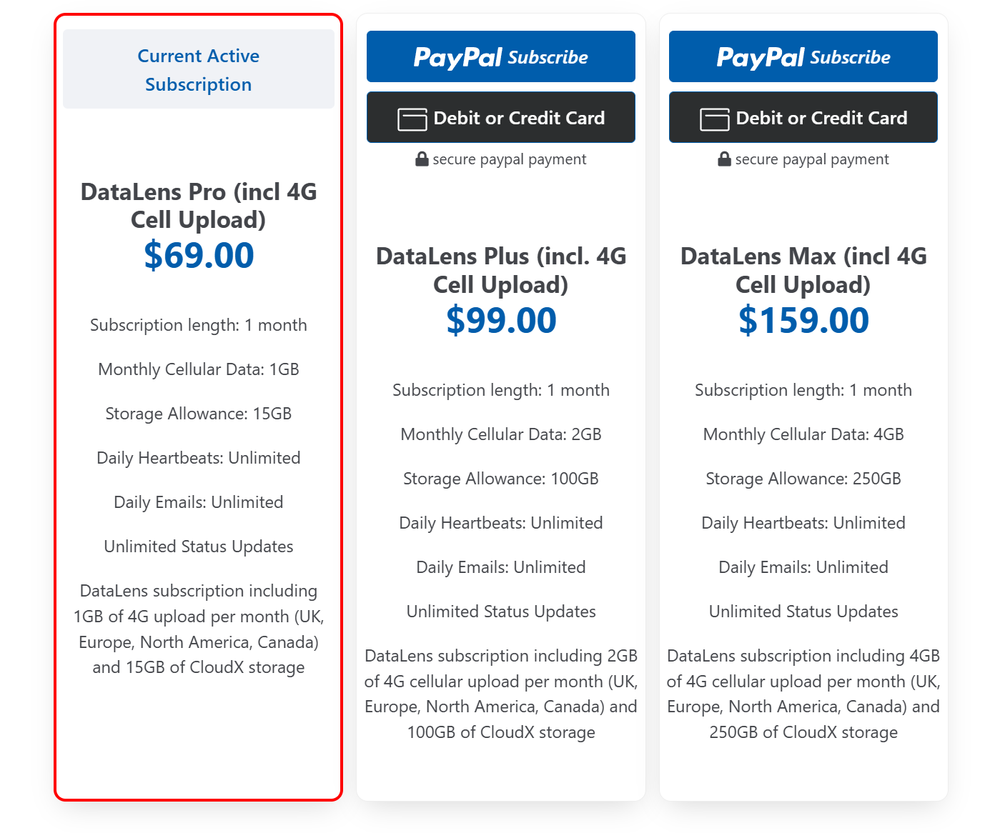Screen dimensions: 1000x833
Task: Click "secure paypal payment" text under Max
Action: coord(812,159)
